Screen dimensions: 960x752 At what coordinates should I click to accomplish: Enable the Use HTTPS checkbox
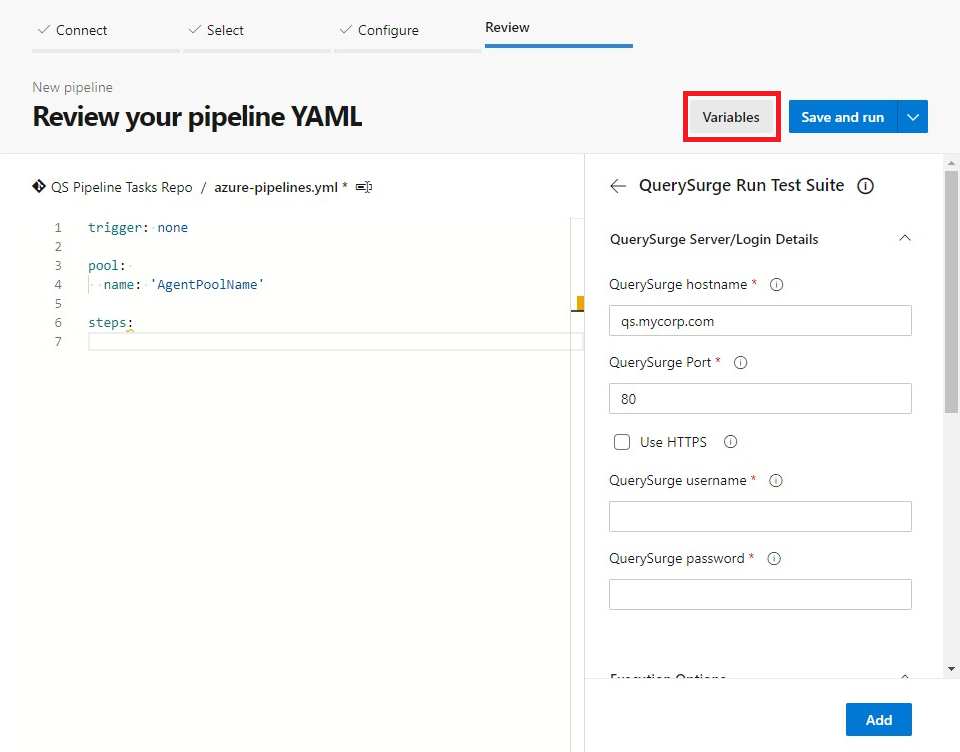(x=621, y=442)
